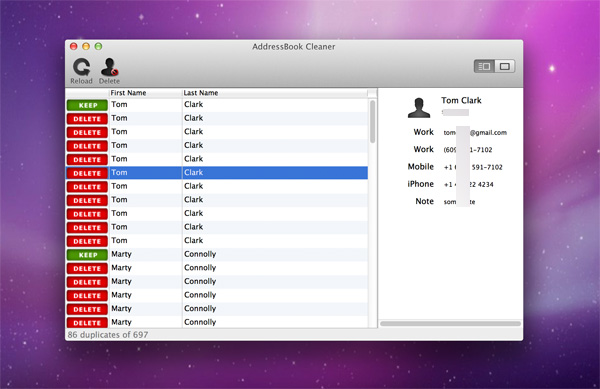This screenshot has width=600, height=389.
Task: Select "Connolly" in the KEEP-marked row
Action: (200, 254)
